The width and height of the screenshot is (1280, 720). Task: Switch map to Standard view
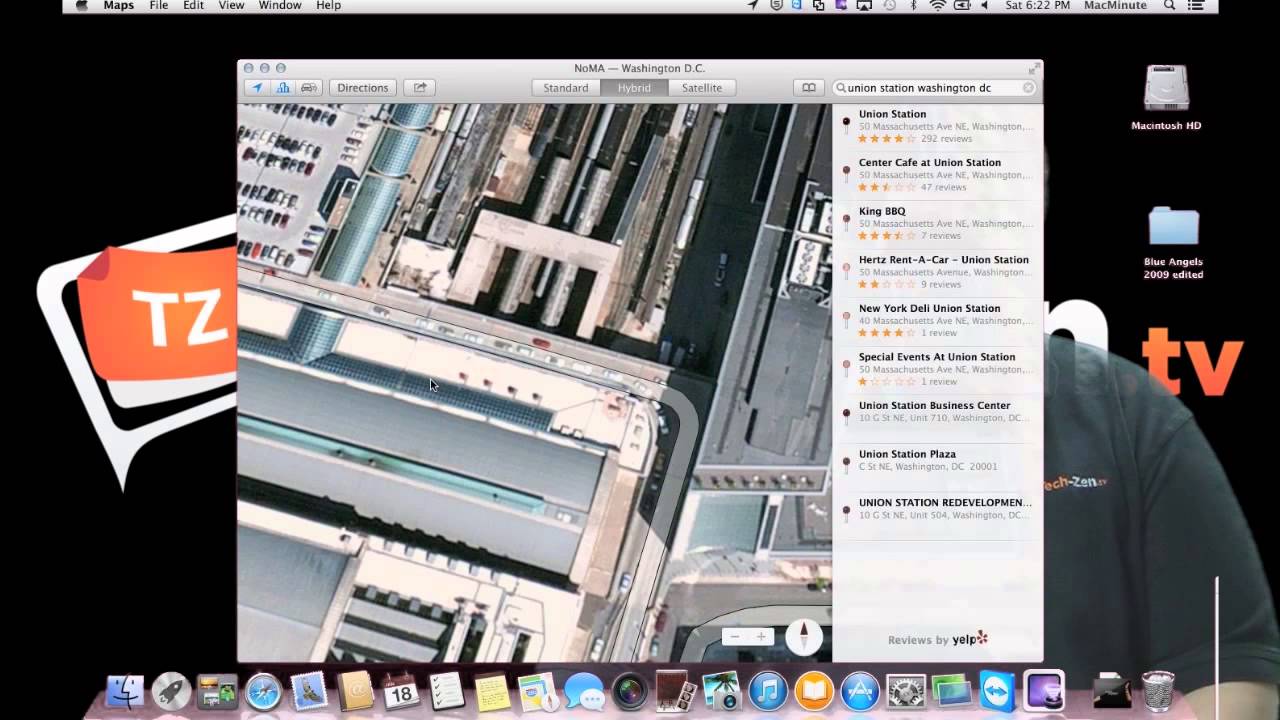click(565, 87)
